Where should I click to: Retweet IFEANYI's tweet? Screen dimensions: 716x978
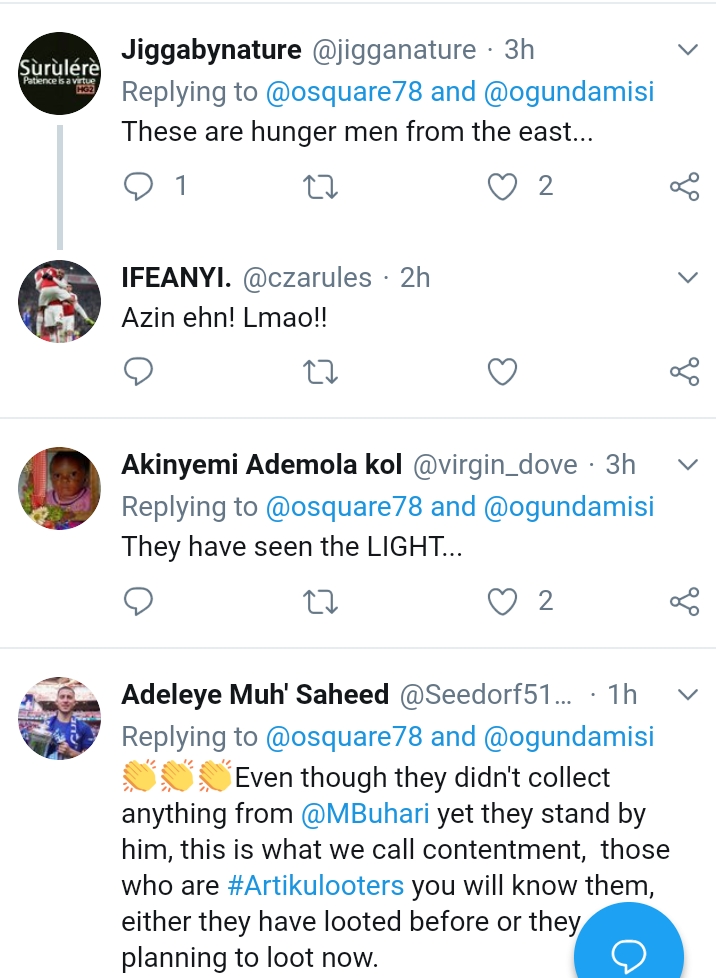[320, 372]
